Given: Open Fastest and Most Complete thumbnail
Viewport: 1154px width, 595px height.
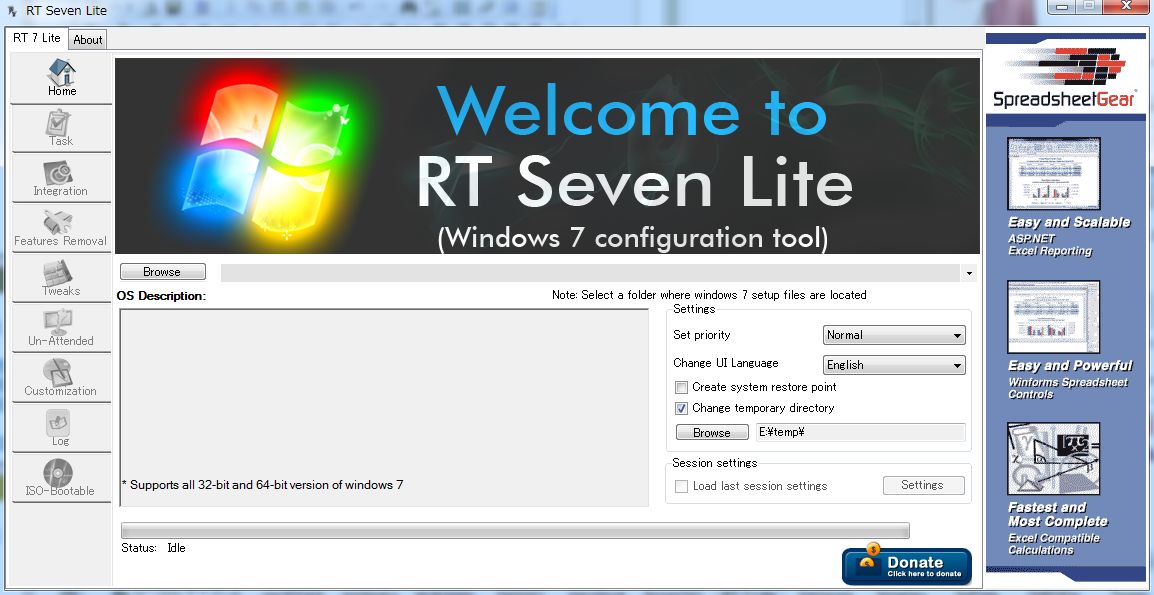Looking at the screenshot, I should [1054, 459].
